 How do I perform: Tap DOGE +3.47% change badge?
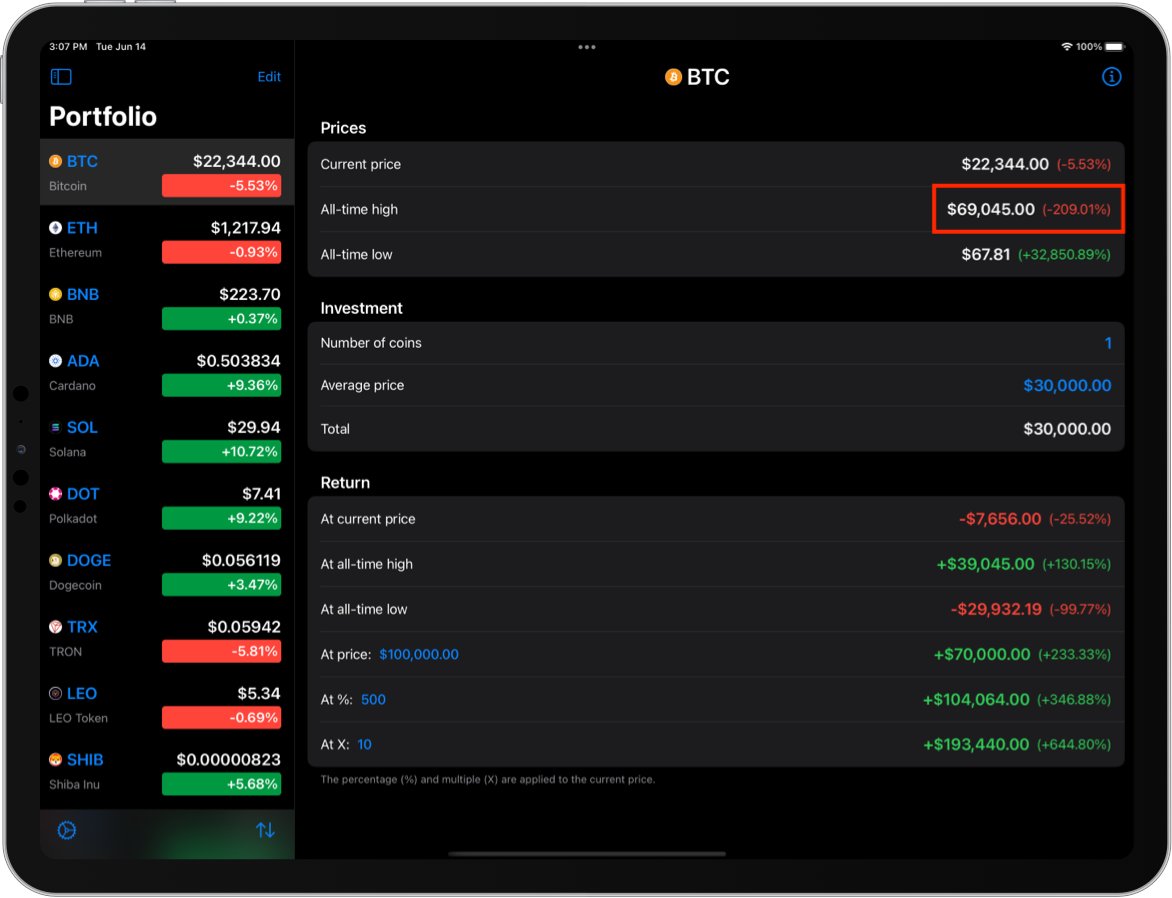[x=221, y=585]
